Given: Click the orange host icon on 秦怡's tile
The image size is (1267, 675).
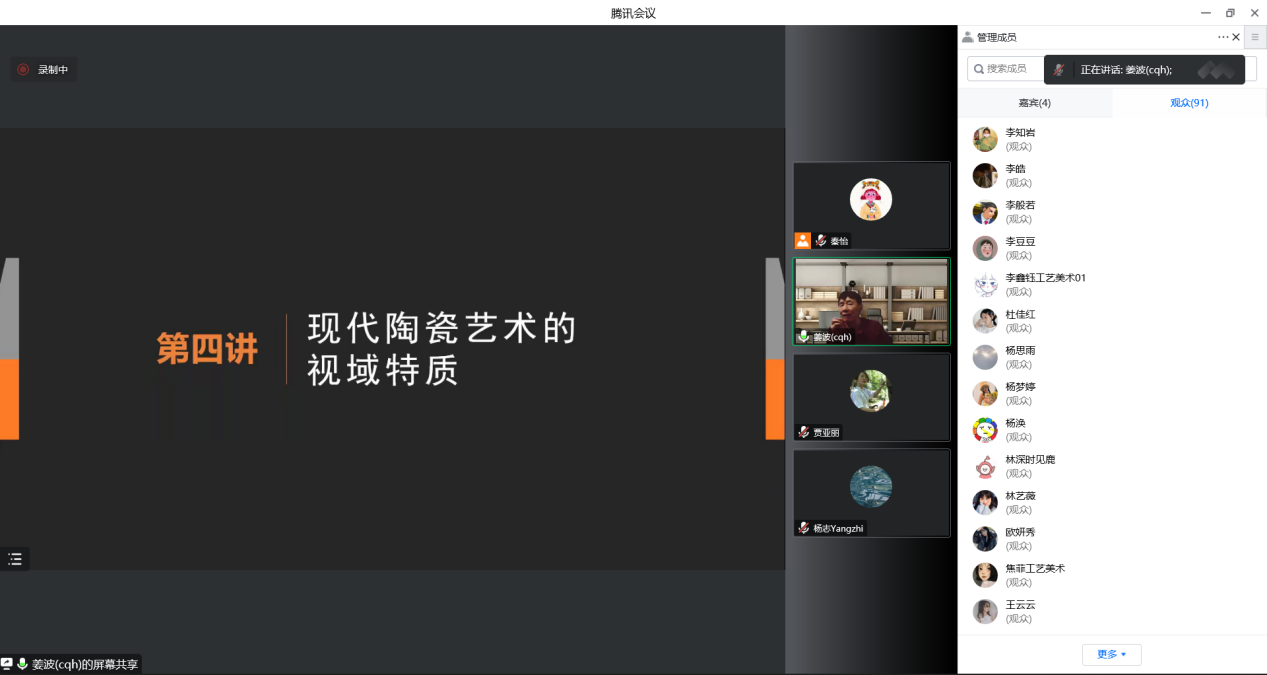Looking at the screenshot, I should [x=802, y=240].
